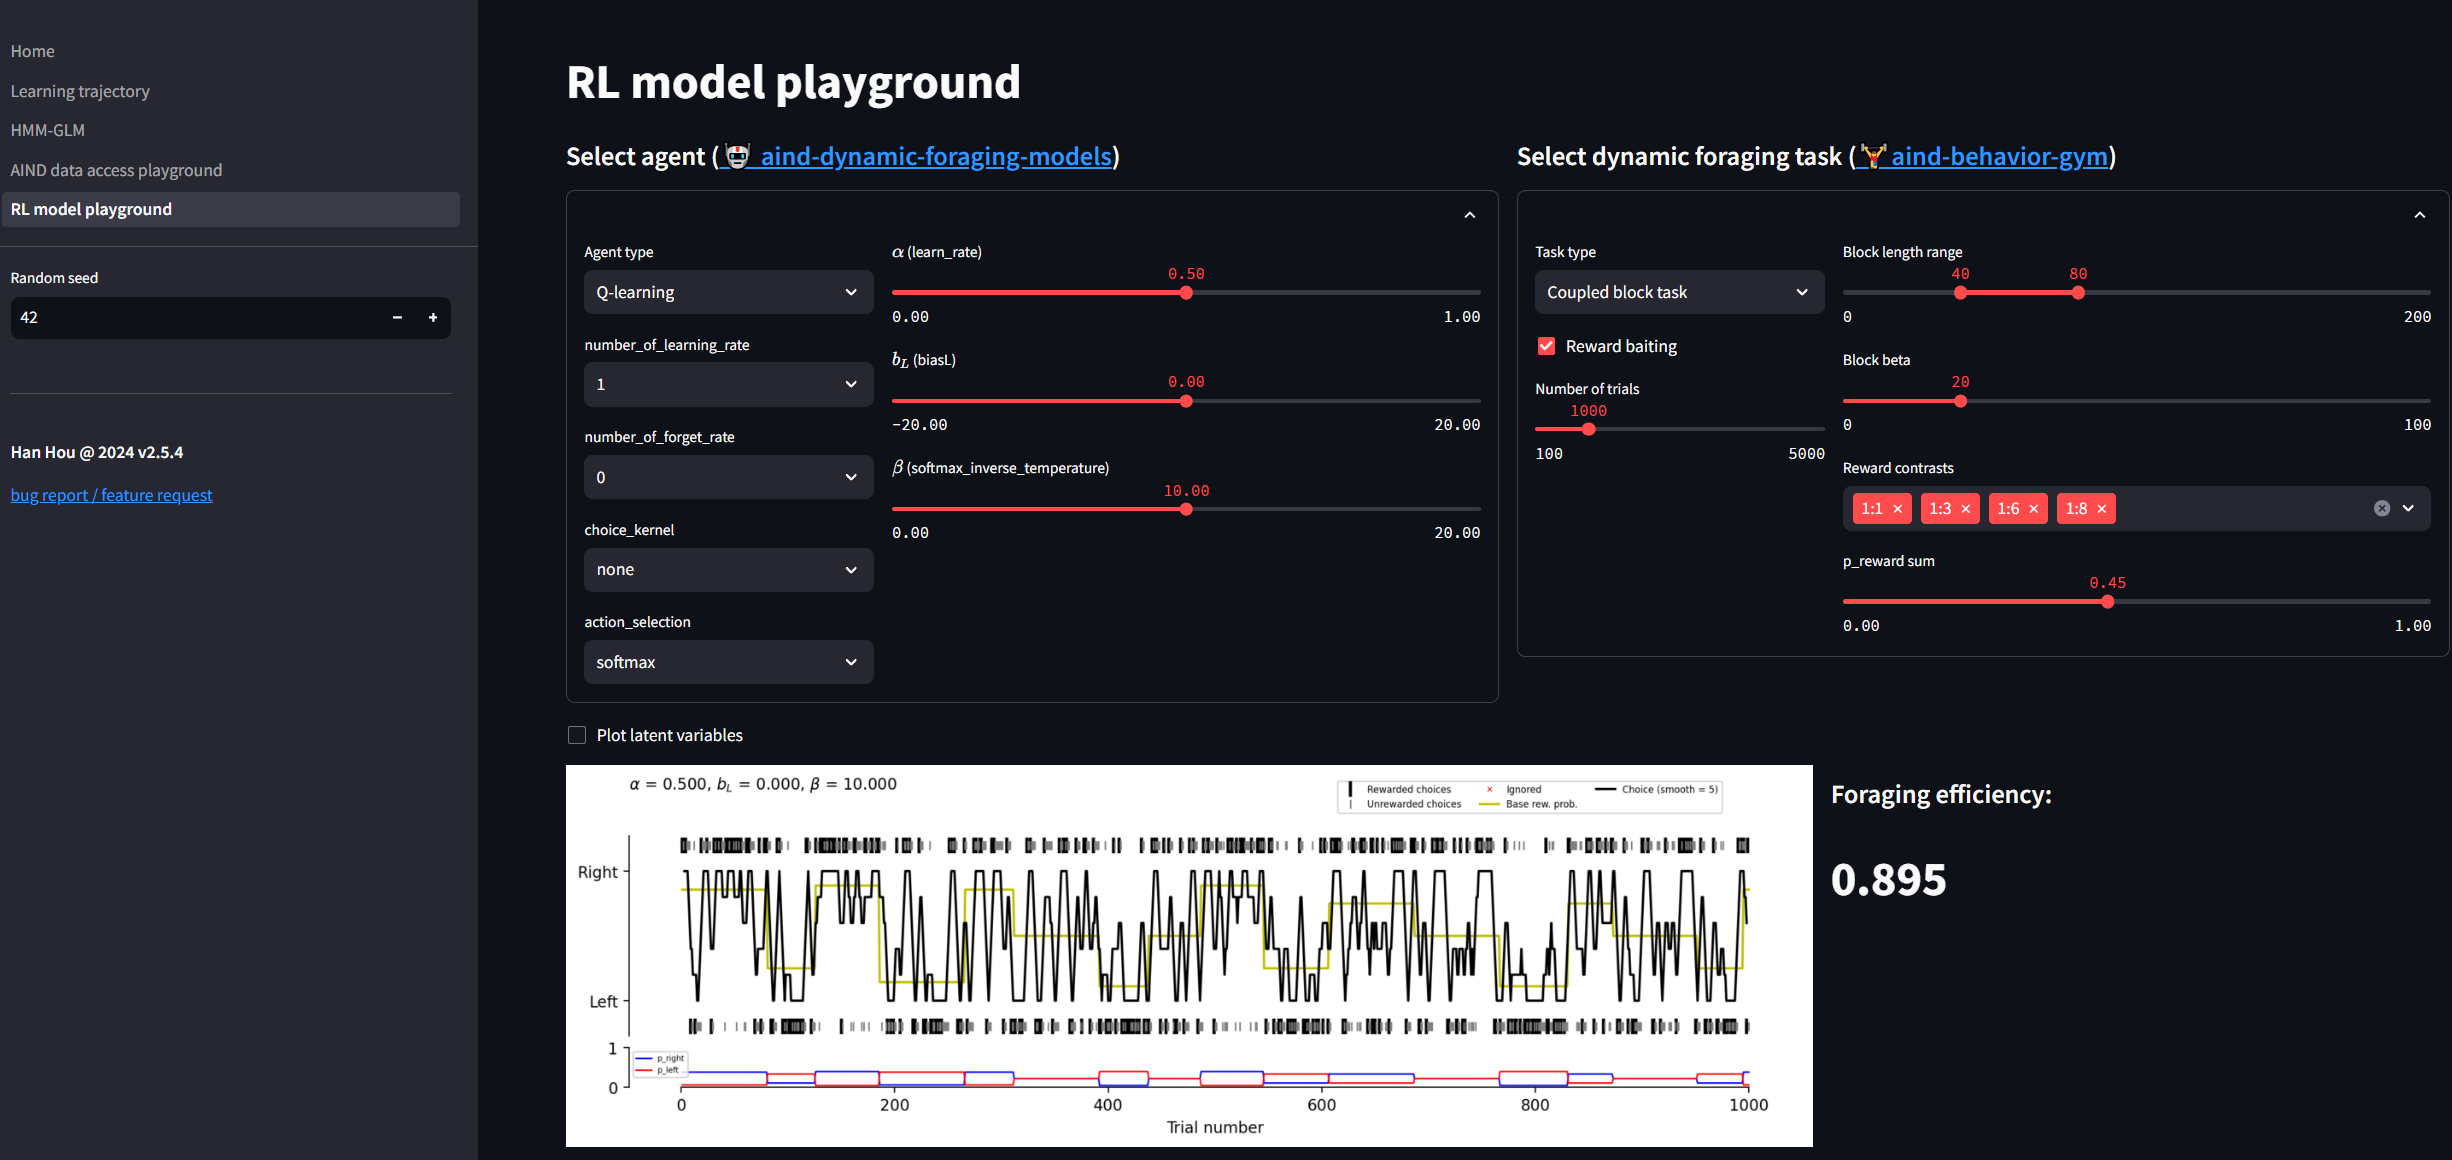This screenshot has width=2452, height=1160.
Task: Open the number_of_forget_rate dropdown
Action: click(x=728, y=477)
